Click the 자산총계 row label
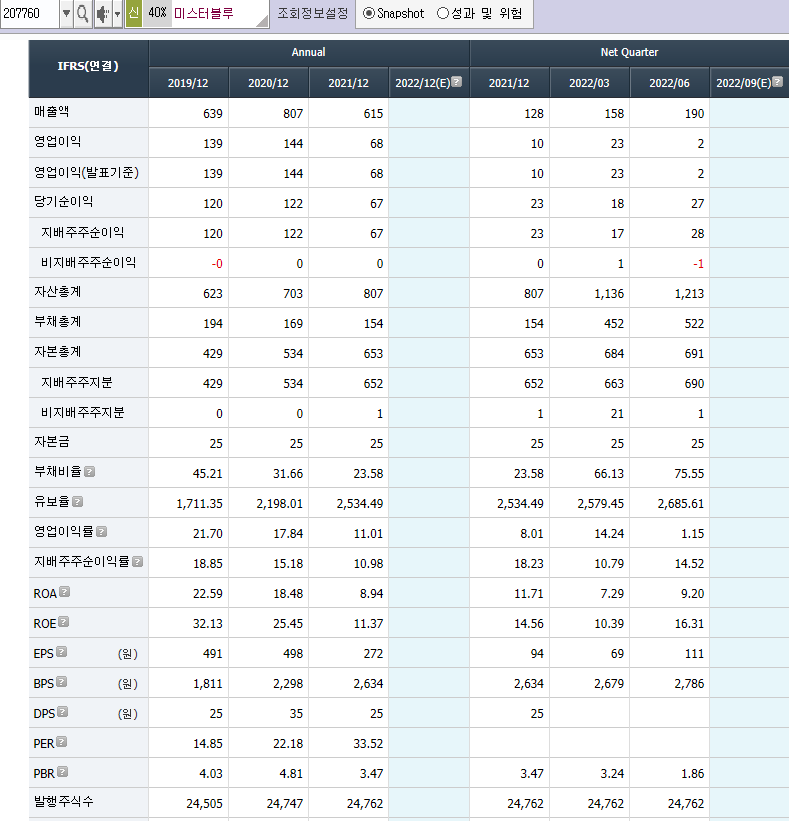The image size is (789, 821). click(x=58, y=292)
